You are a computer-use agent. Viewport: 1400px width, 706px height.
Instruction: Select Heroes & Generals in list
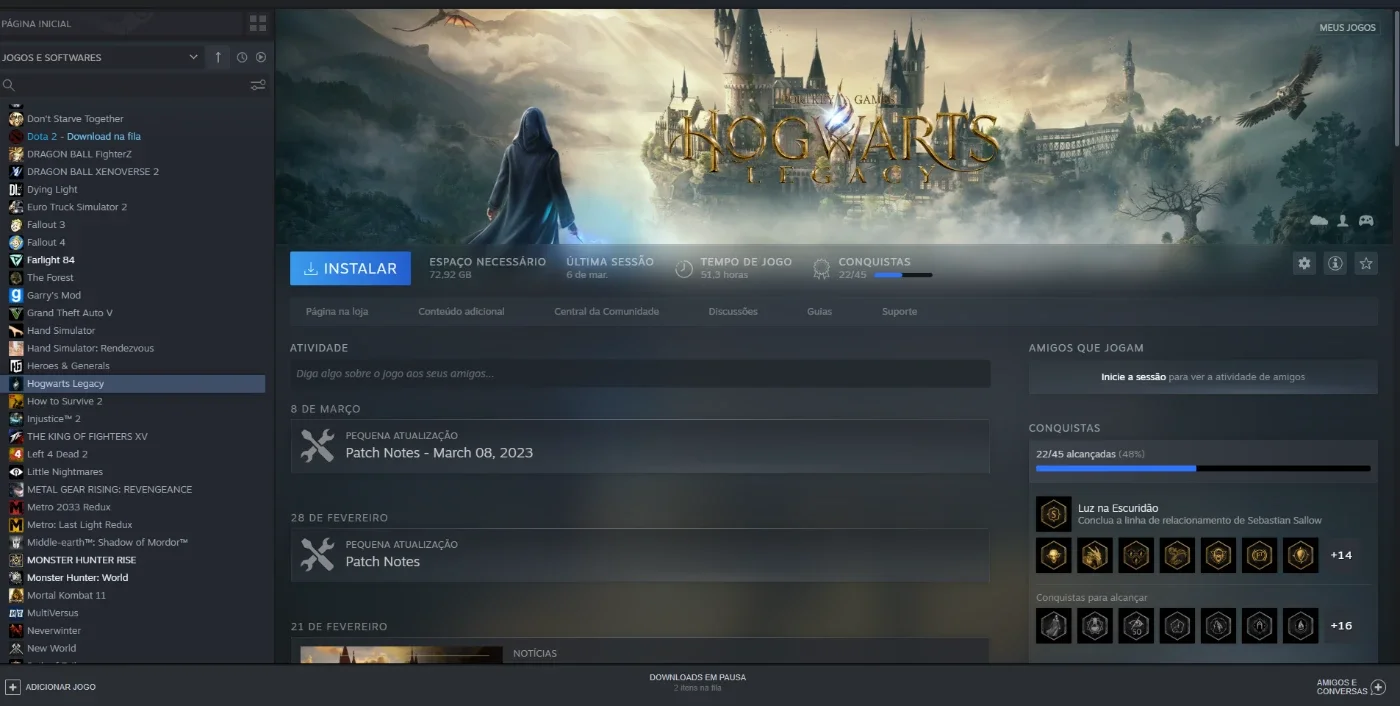click(x=68, y=366)
